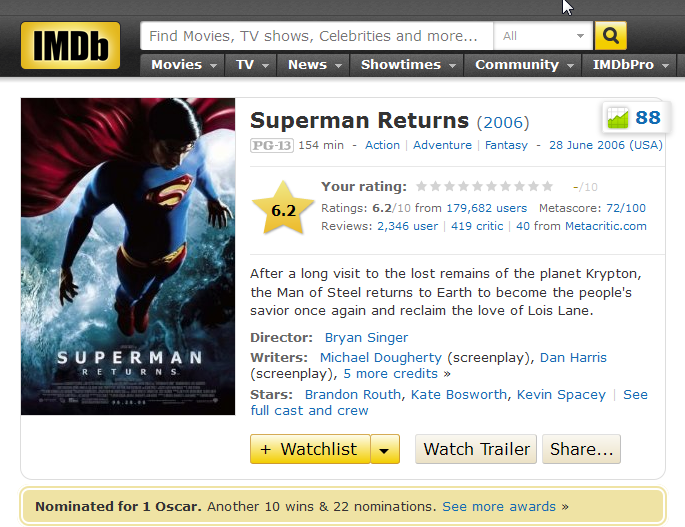Expand the Community menu
The image size is (685, 527).
[523, 65]
